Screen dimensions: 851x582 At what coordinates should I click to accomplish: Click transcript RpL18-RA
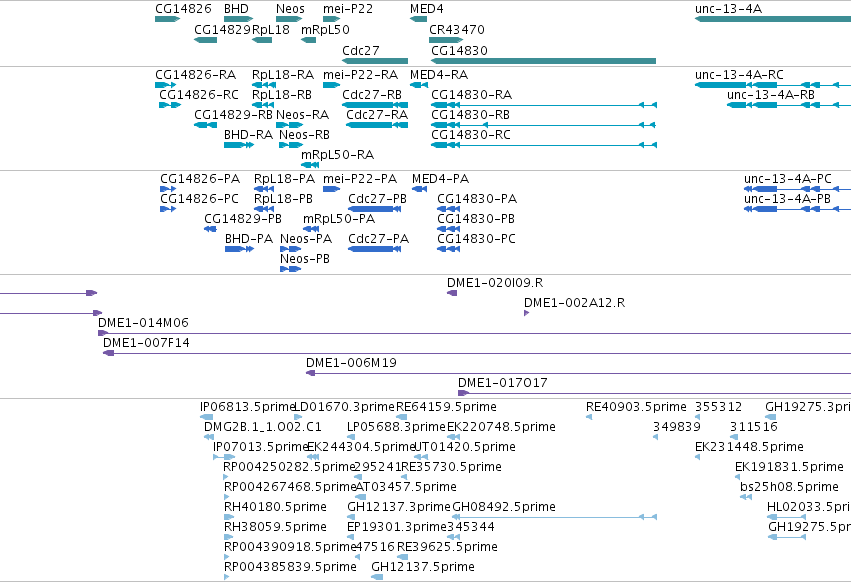point(264,85)
